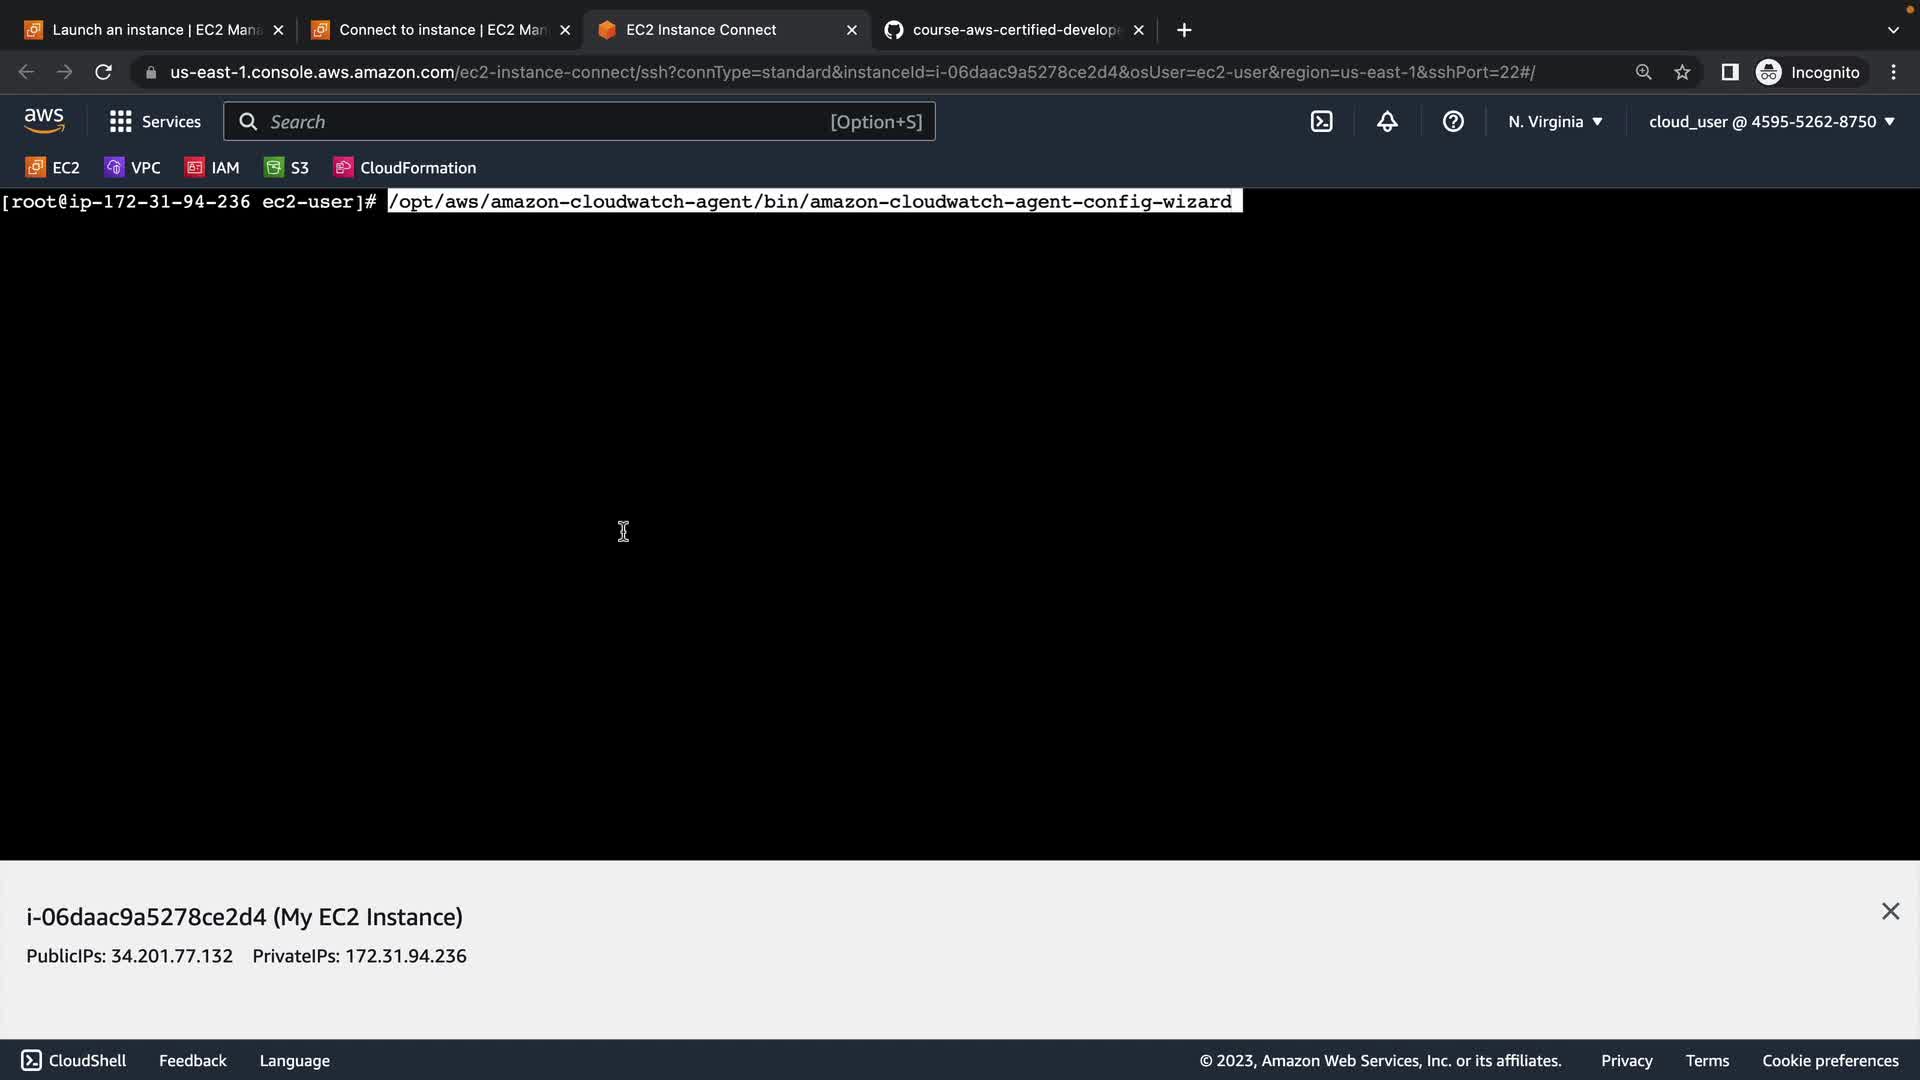Open the CloudFormation favorites shortcut
The image size is (1920, 1080).
pos(405,168)
